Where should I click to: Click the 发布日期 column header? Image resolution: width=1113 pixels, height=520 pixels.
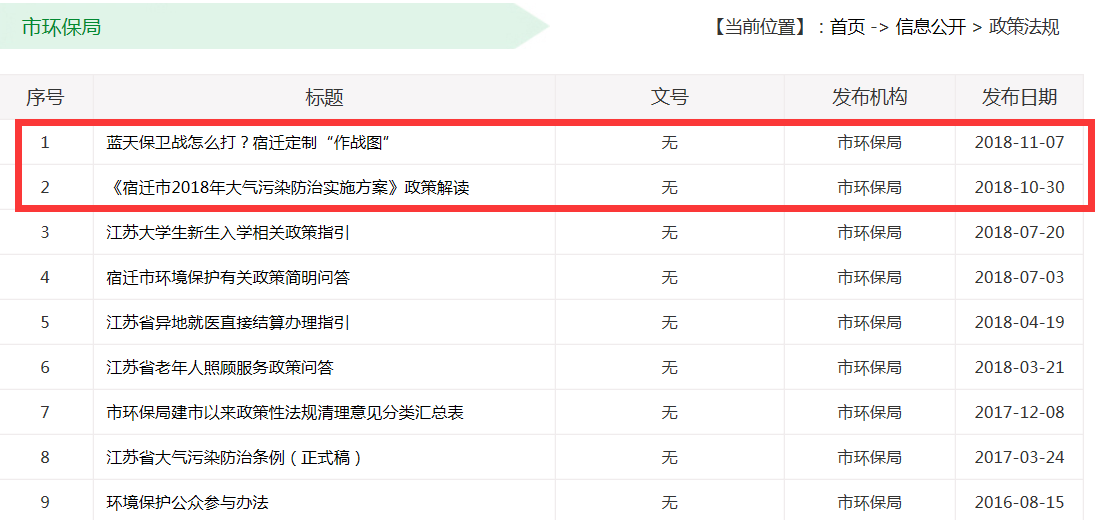point(1019,97)
